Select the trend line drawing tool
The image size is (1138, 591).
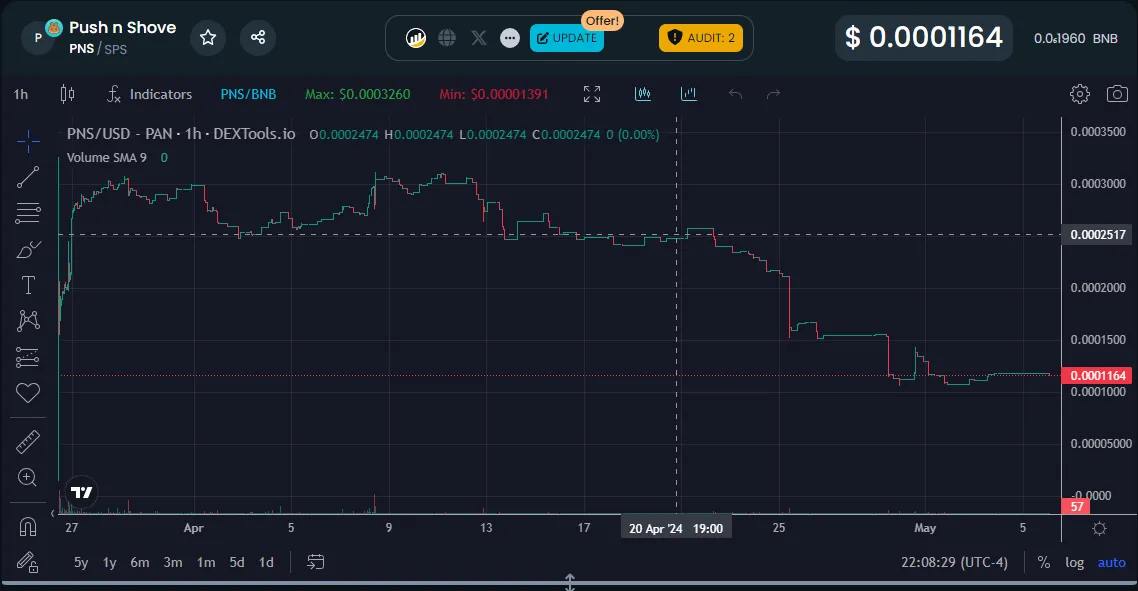coord(28,177)
